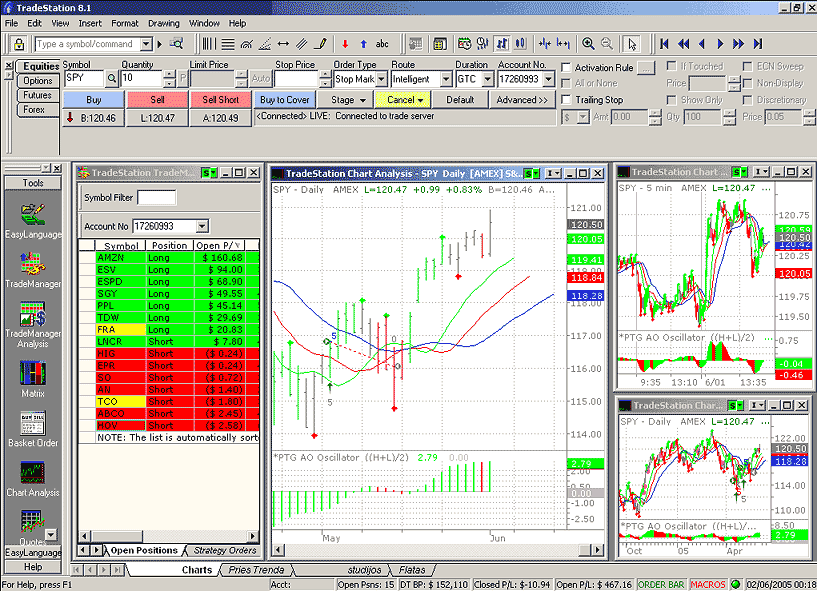Open the Duration GTC dropdown
The width and height of the screenshot is (817, 591).
click(488, 79)
